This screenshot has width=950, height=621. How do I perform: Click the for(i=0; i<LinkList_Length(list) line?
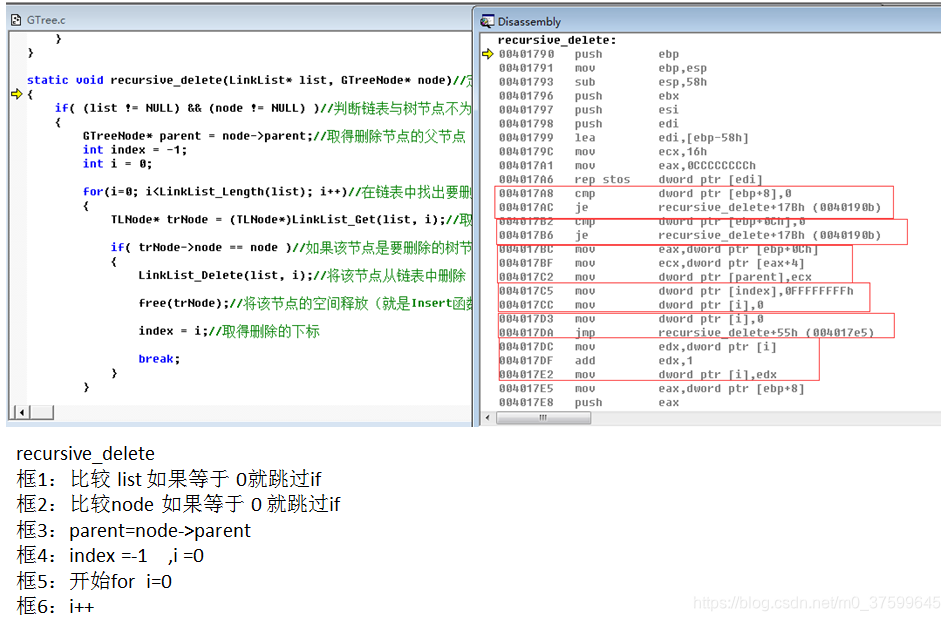[x=277, y=191]
